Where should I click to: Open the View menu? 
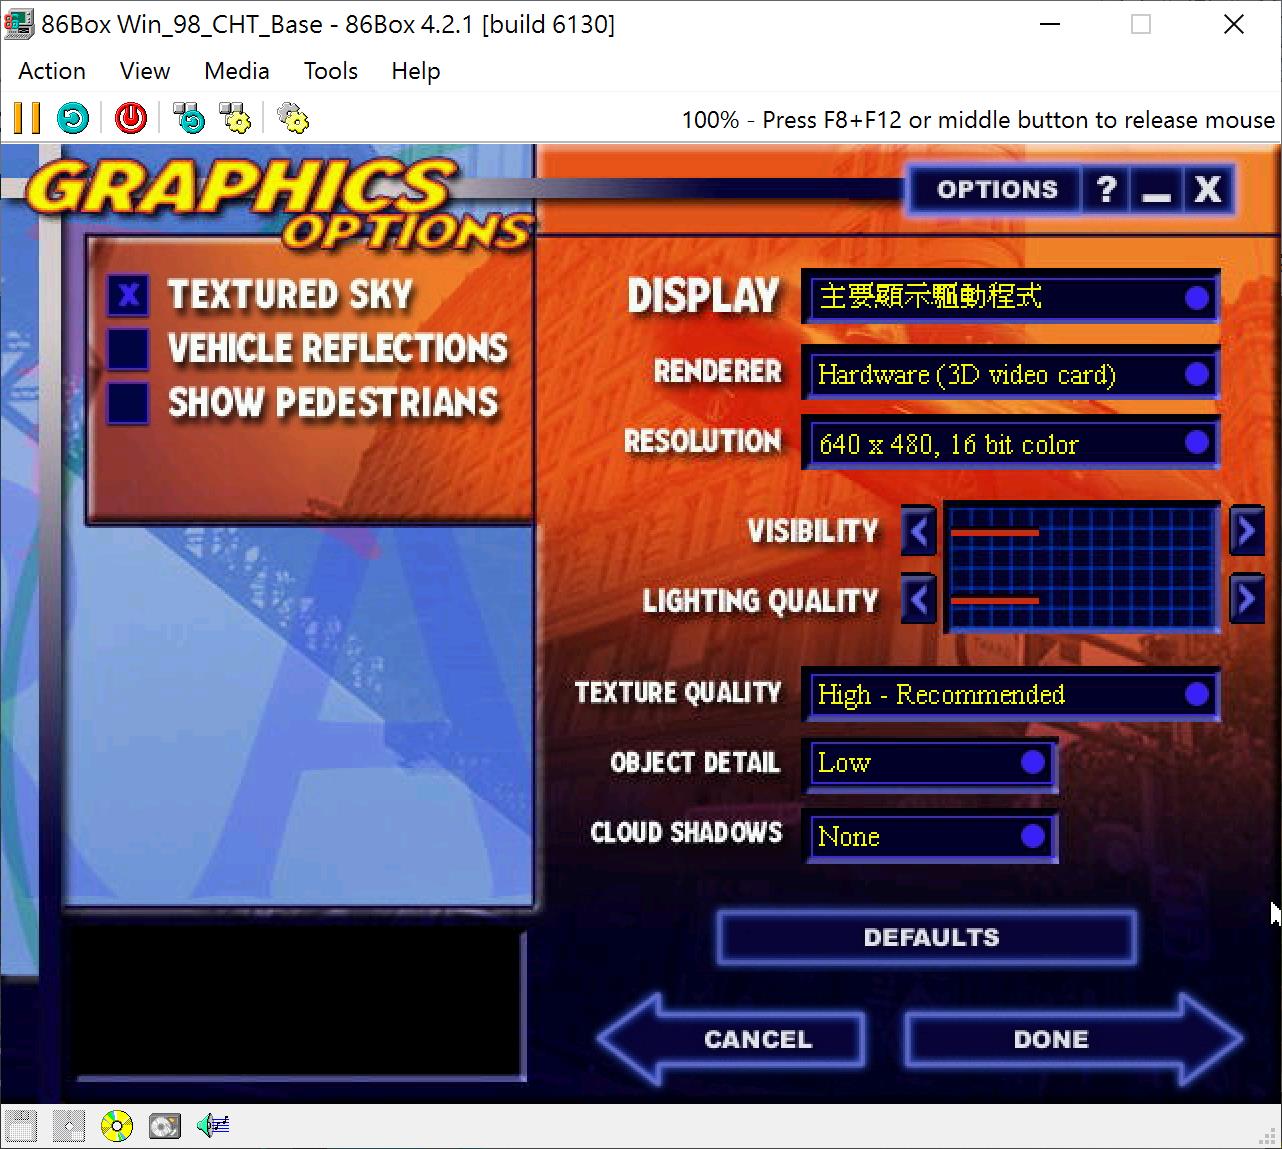click(x=145, y=71)
